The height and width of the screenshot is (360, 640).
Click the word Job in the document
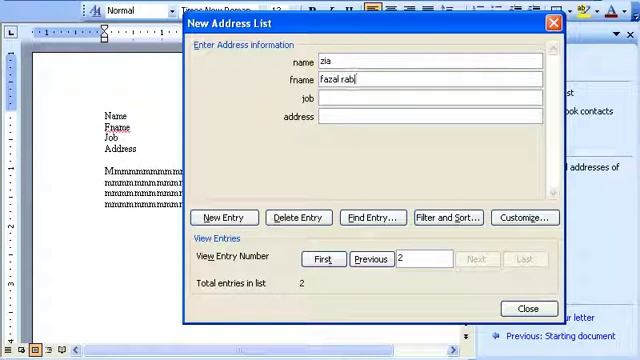(111, 138)
